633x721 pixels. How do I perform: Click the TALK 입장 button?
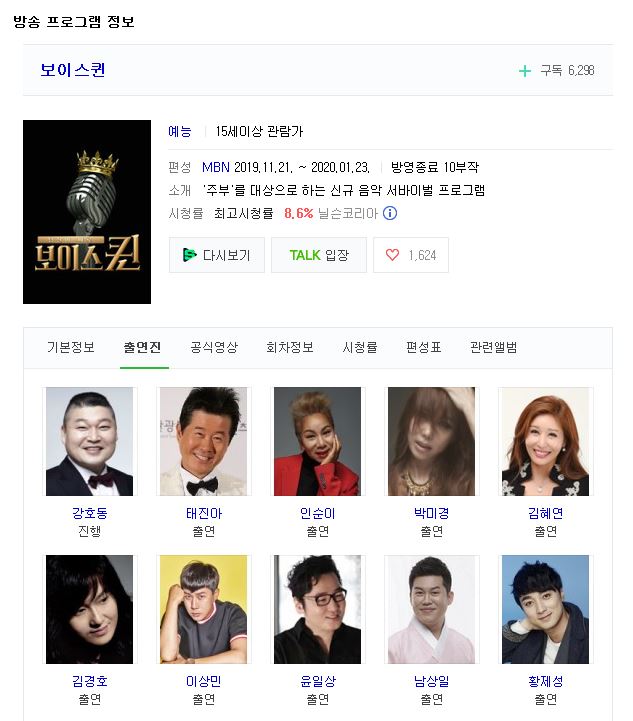point(319,255)
